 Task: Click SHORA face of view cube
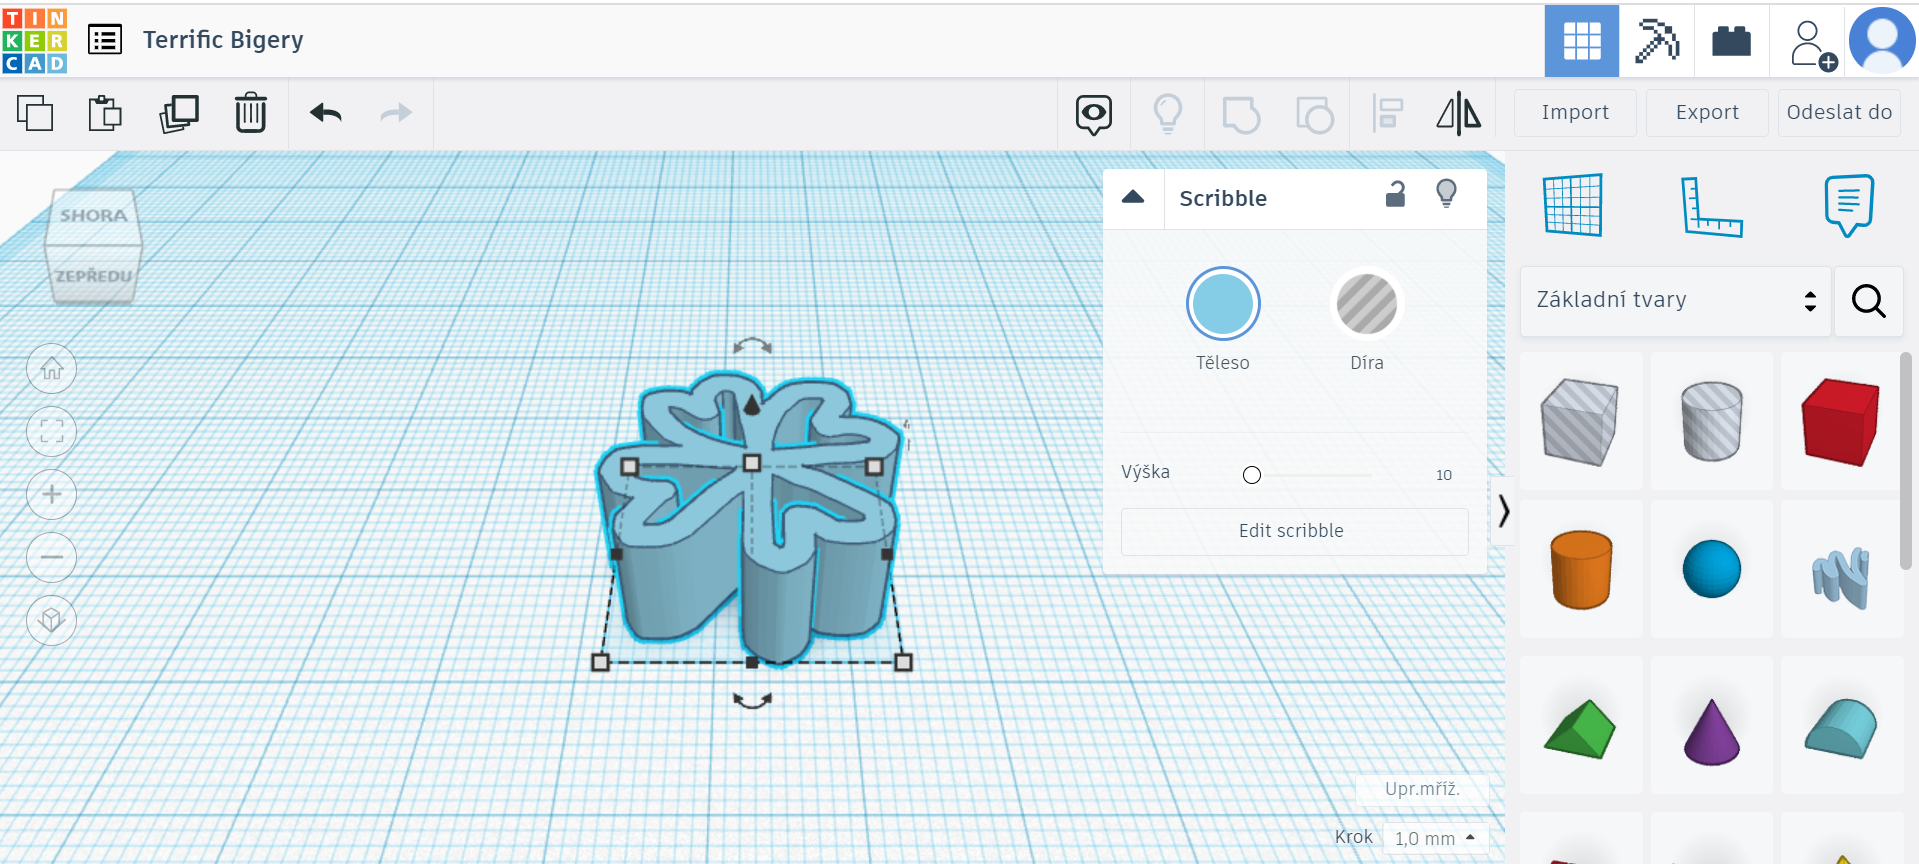93,215
